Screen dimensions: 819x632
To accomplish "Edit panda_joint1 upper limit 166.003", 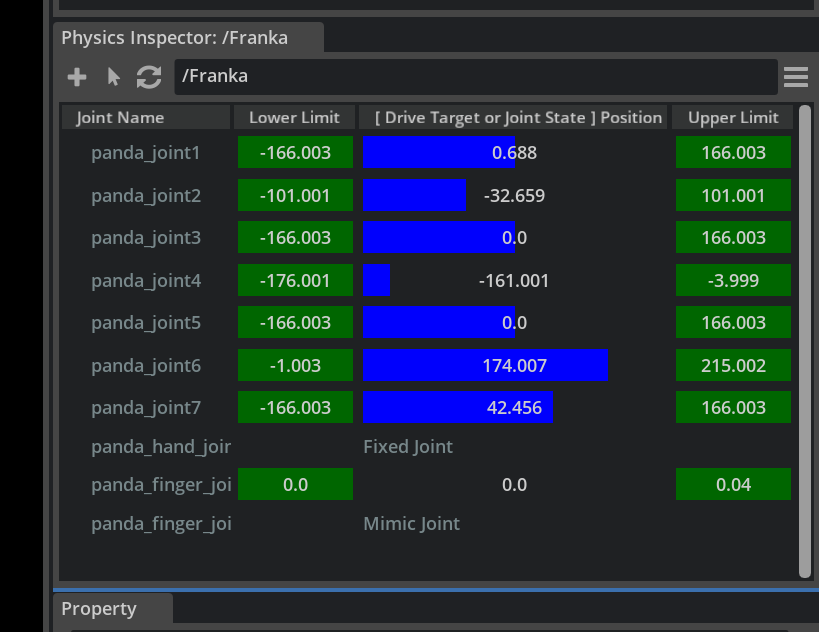I will 733,153.
